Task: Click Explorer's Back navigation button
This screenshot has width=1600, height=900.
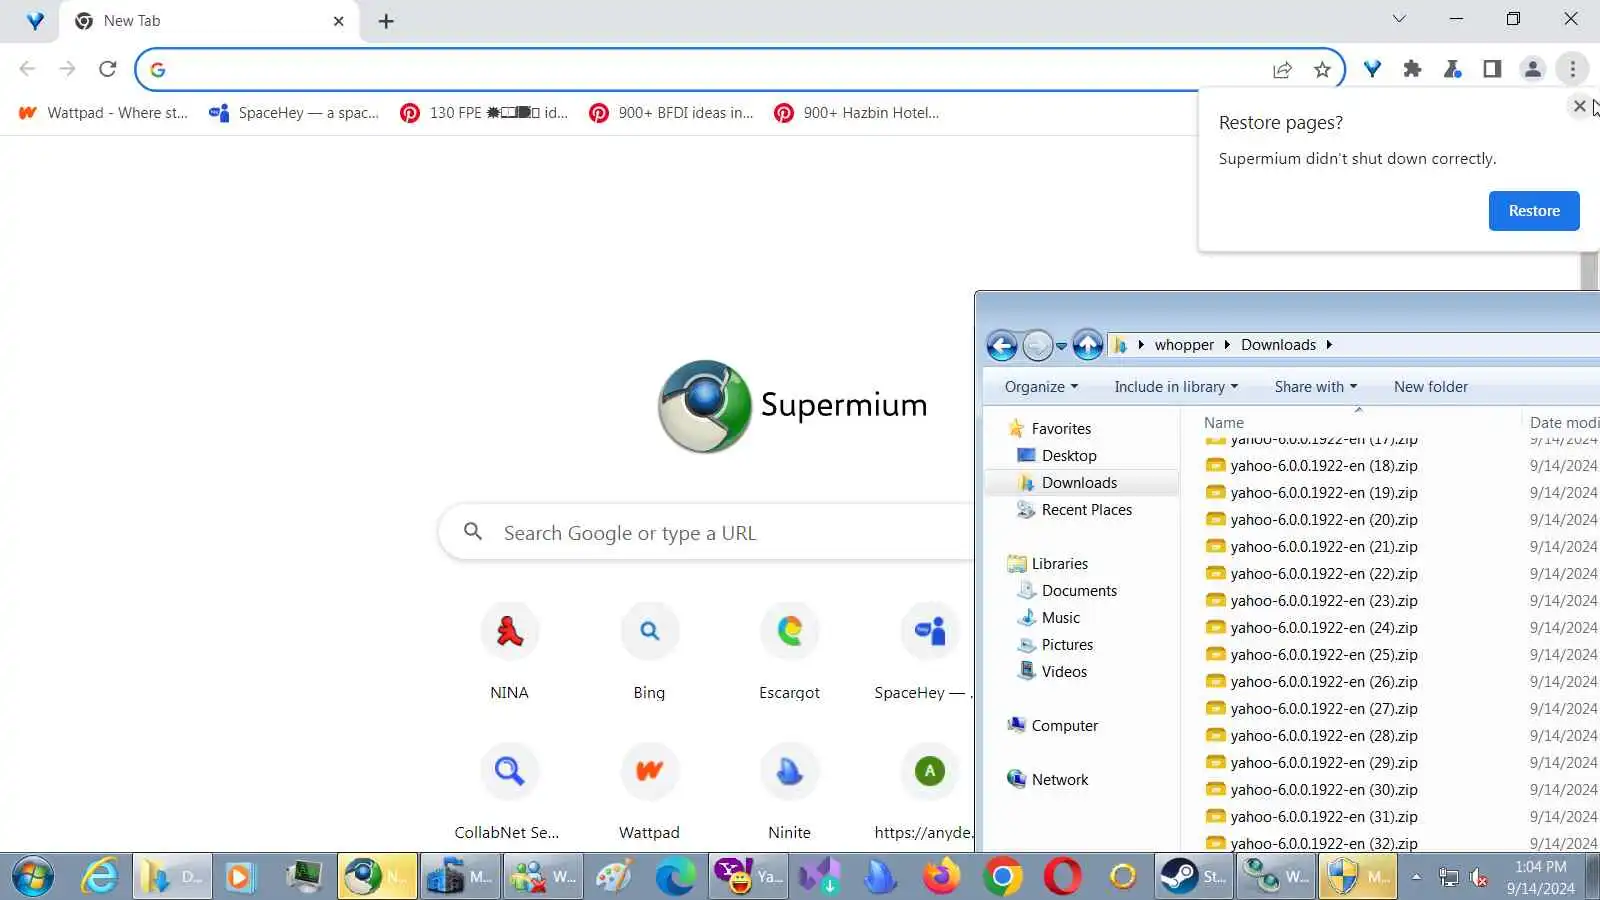Action: (x=1002, y=345)
